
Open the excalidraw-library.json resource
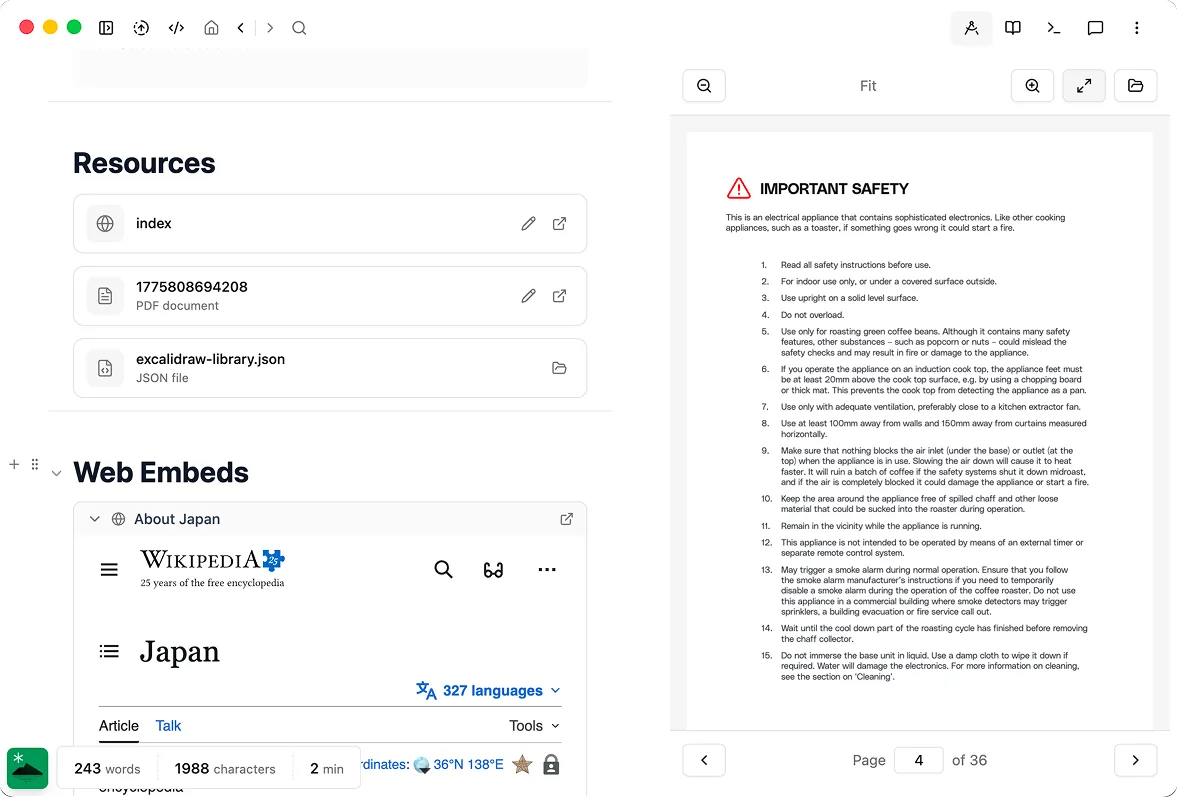tap(330, 368)
